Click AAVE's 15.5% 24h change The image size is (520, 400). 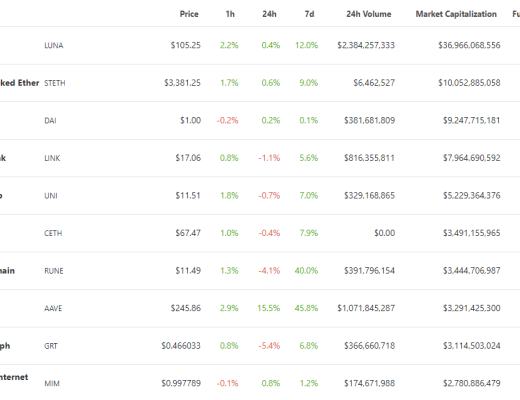coord(268,308)
